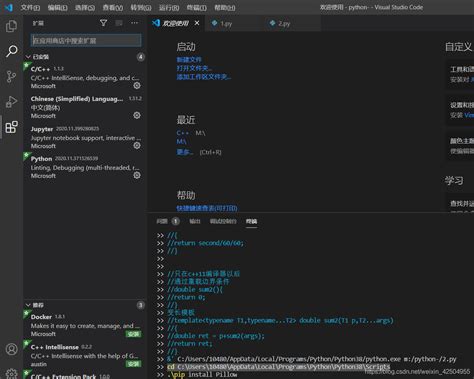This screenshot has width=474, height=379.
Task: Switch to the Debug Console panel tab
Action: 223,221
